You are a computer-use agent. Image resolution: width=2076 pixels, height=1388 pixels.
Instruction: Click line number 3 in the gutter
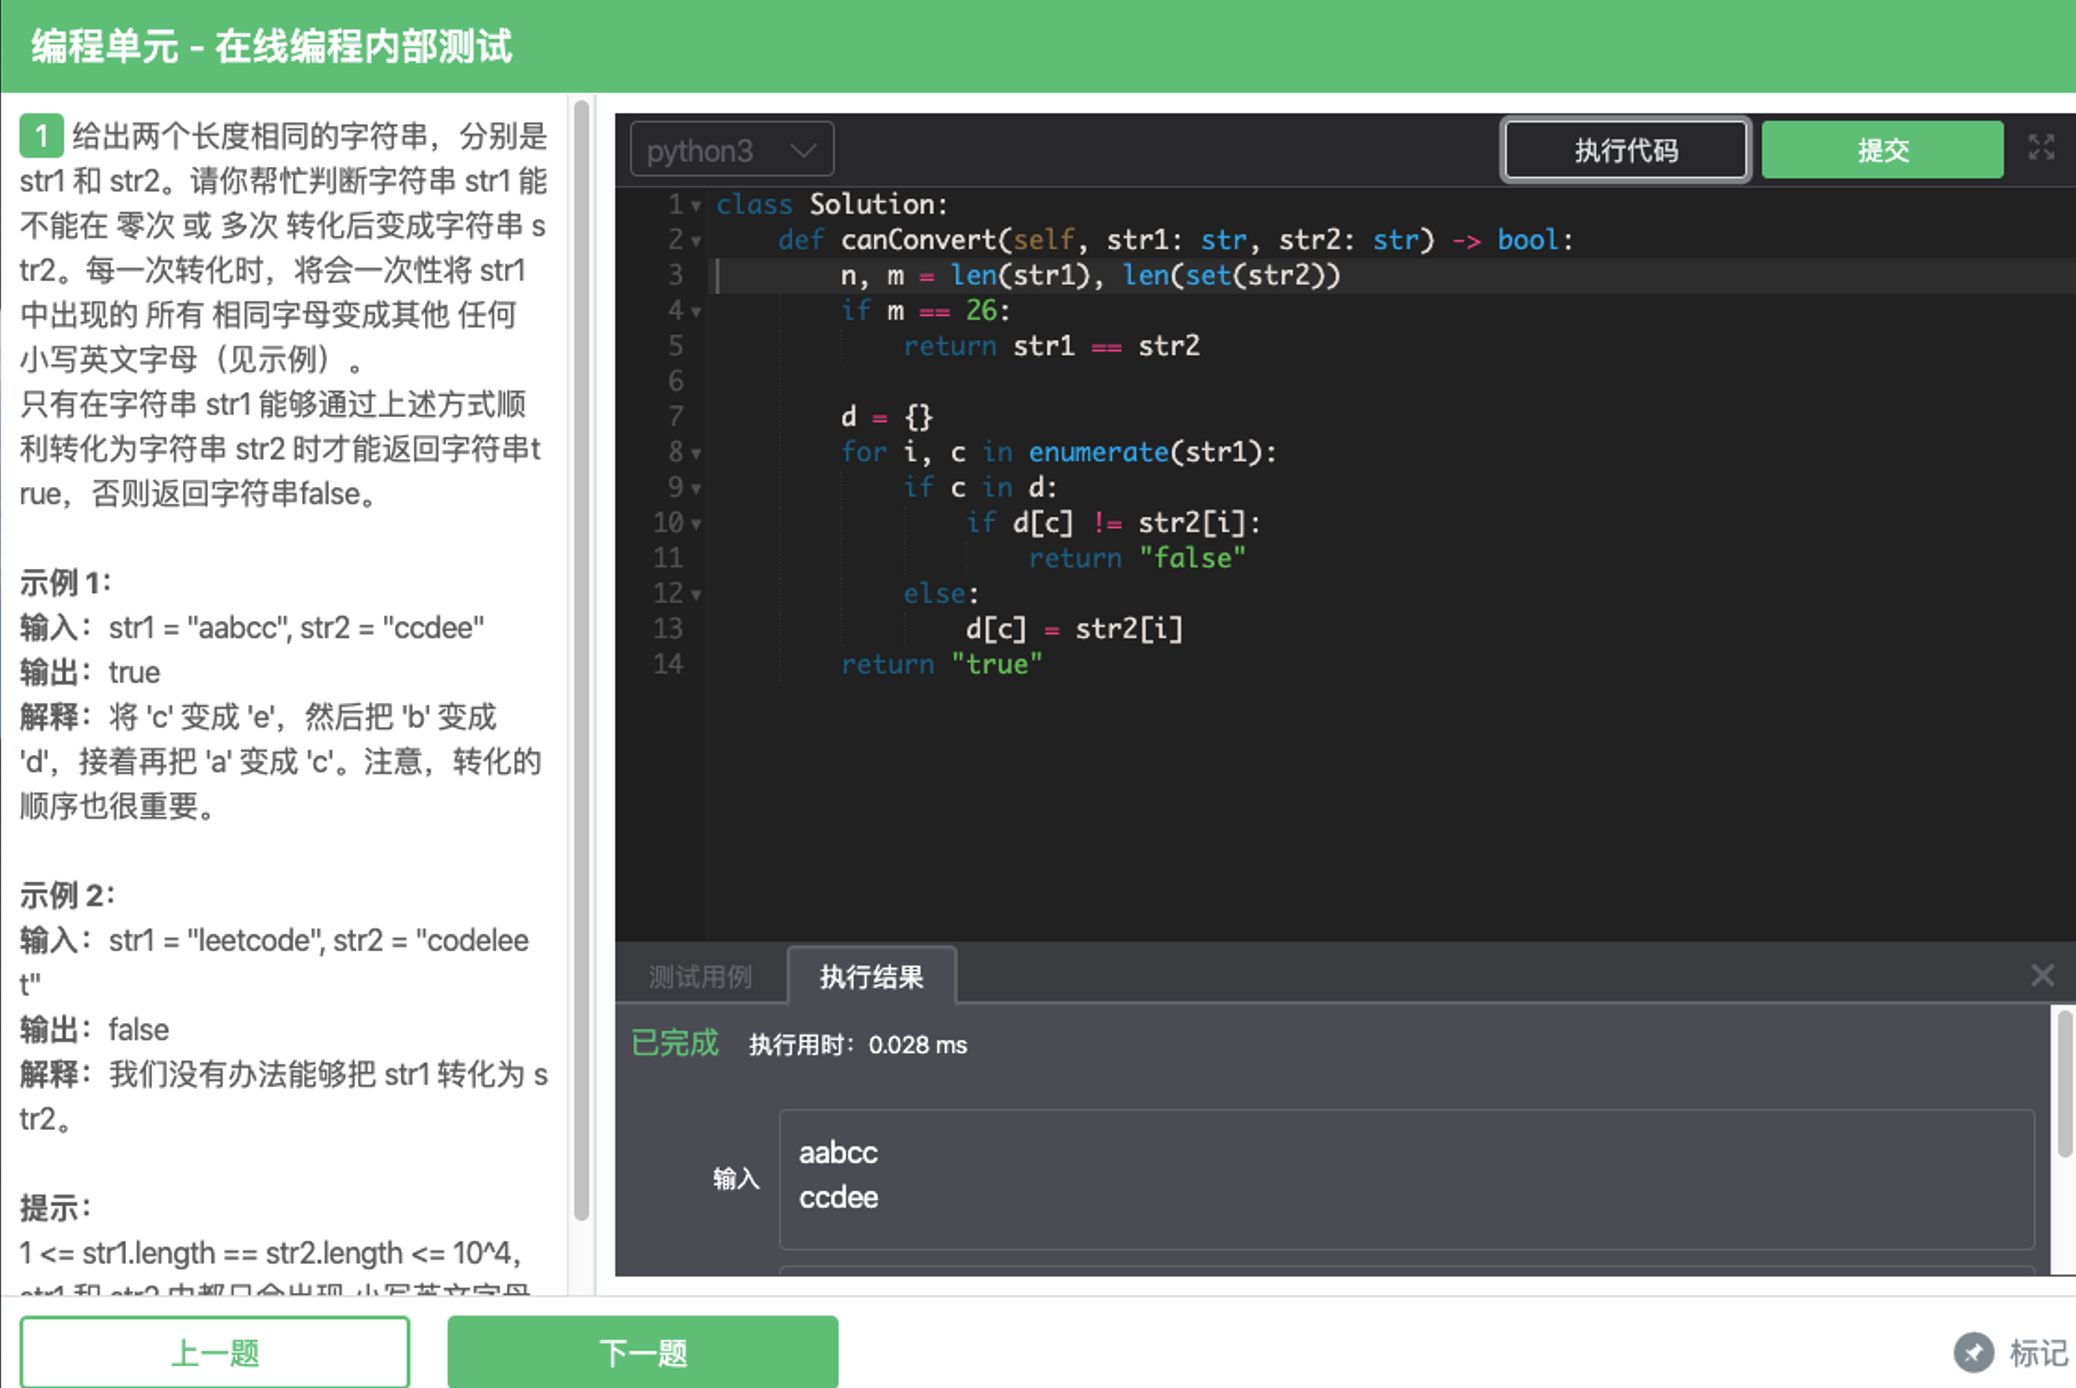(675, 275)
